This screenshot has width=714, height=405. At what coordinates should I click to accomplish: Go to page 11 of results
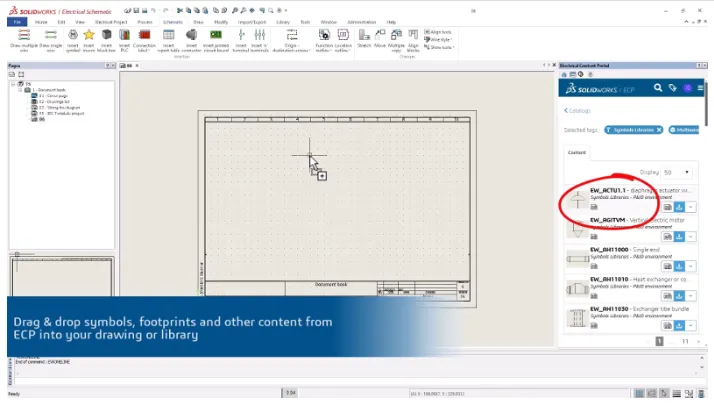685,341
